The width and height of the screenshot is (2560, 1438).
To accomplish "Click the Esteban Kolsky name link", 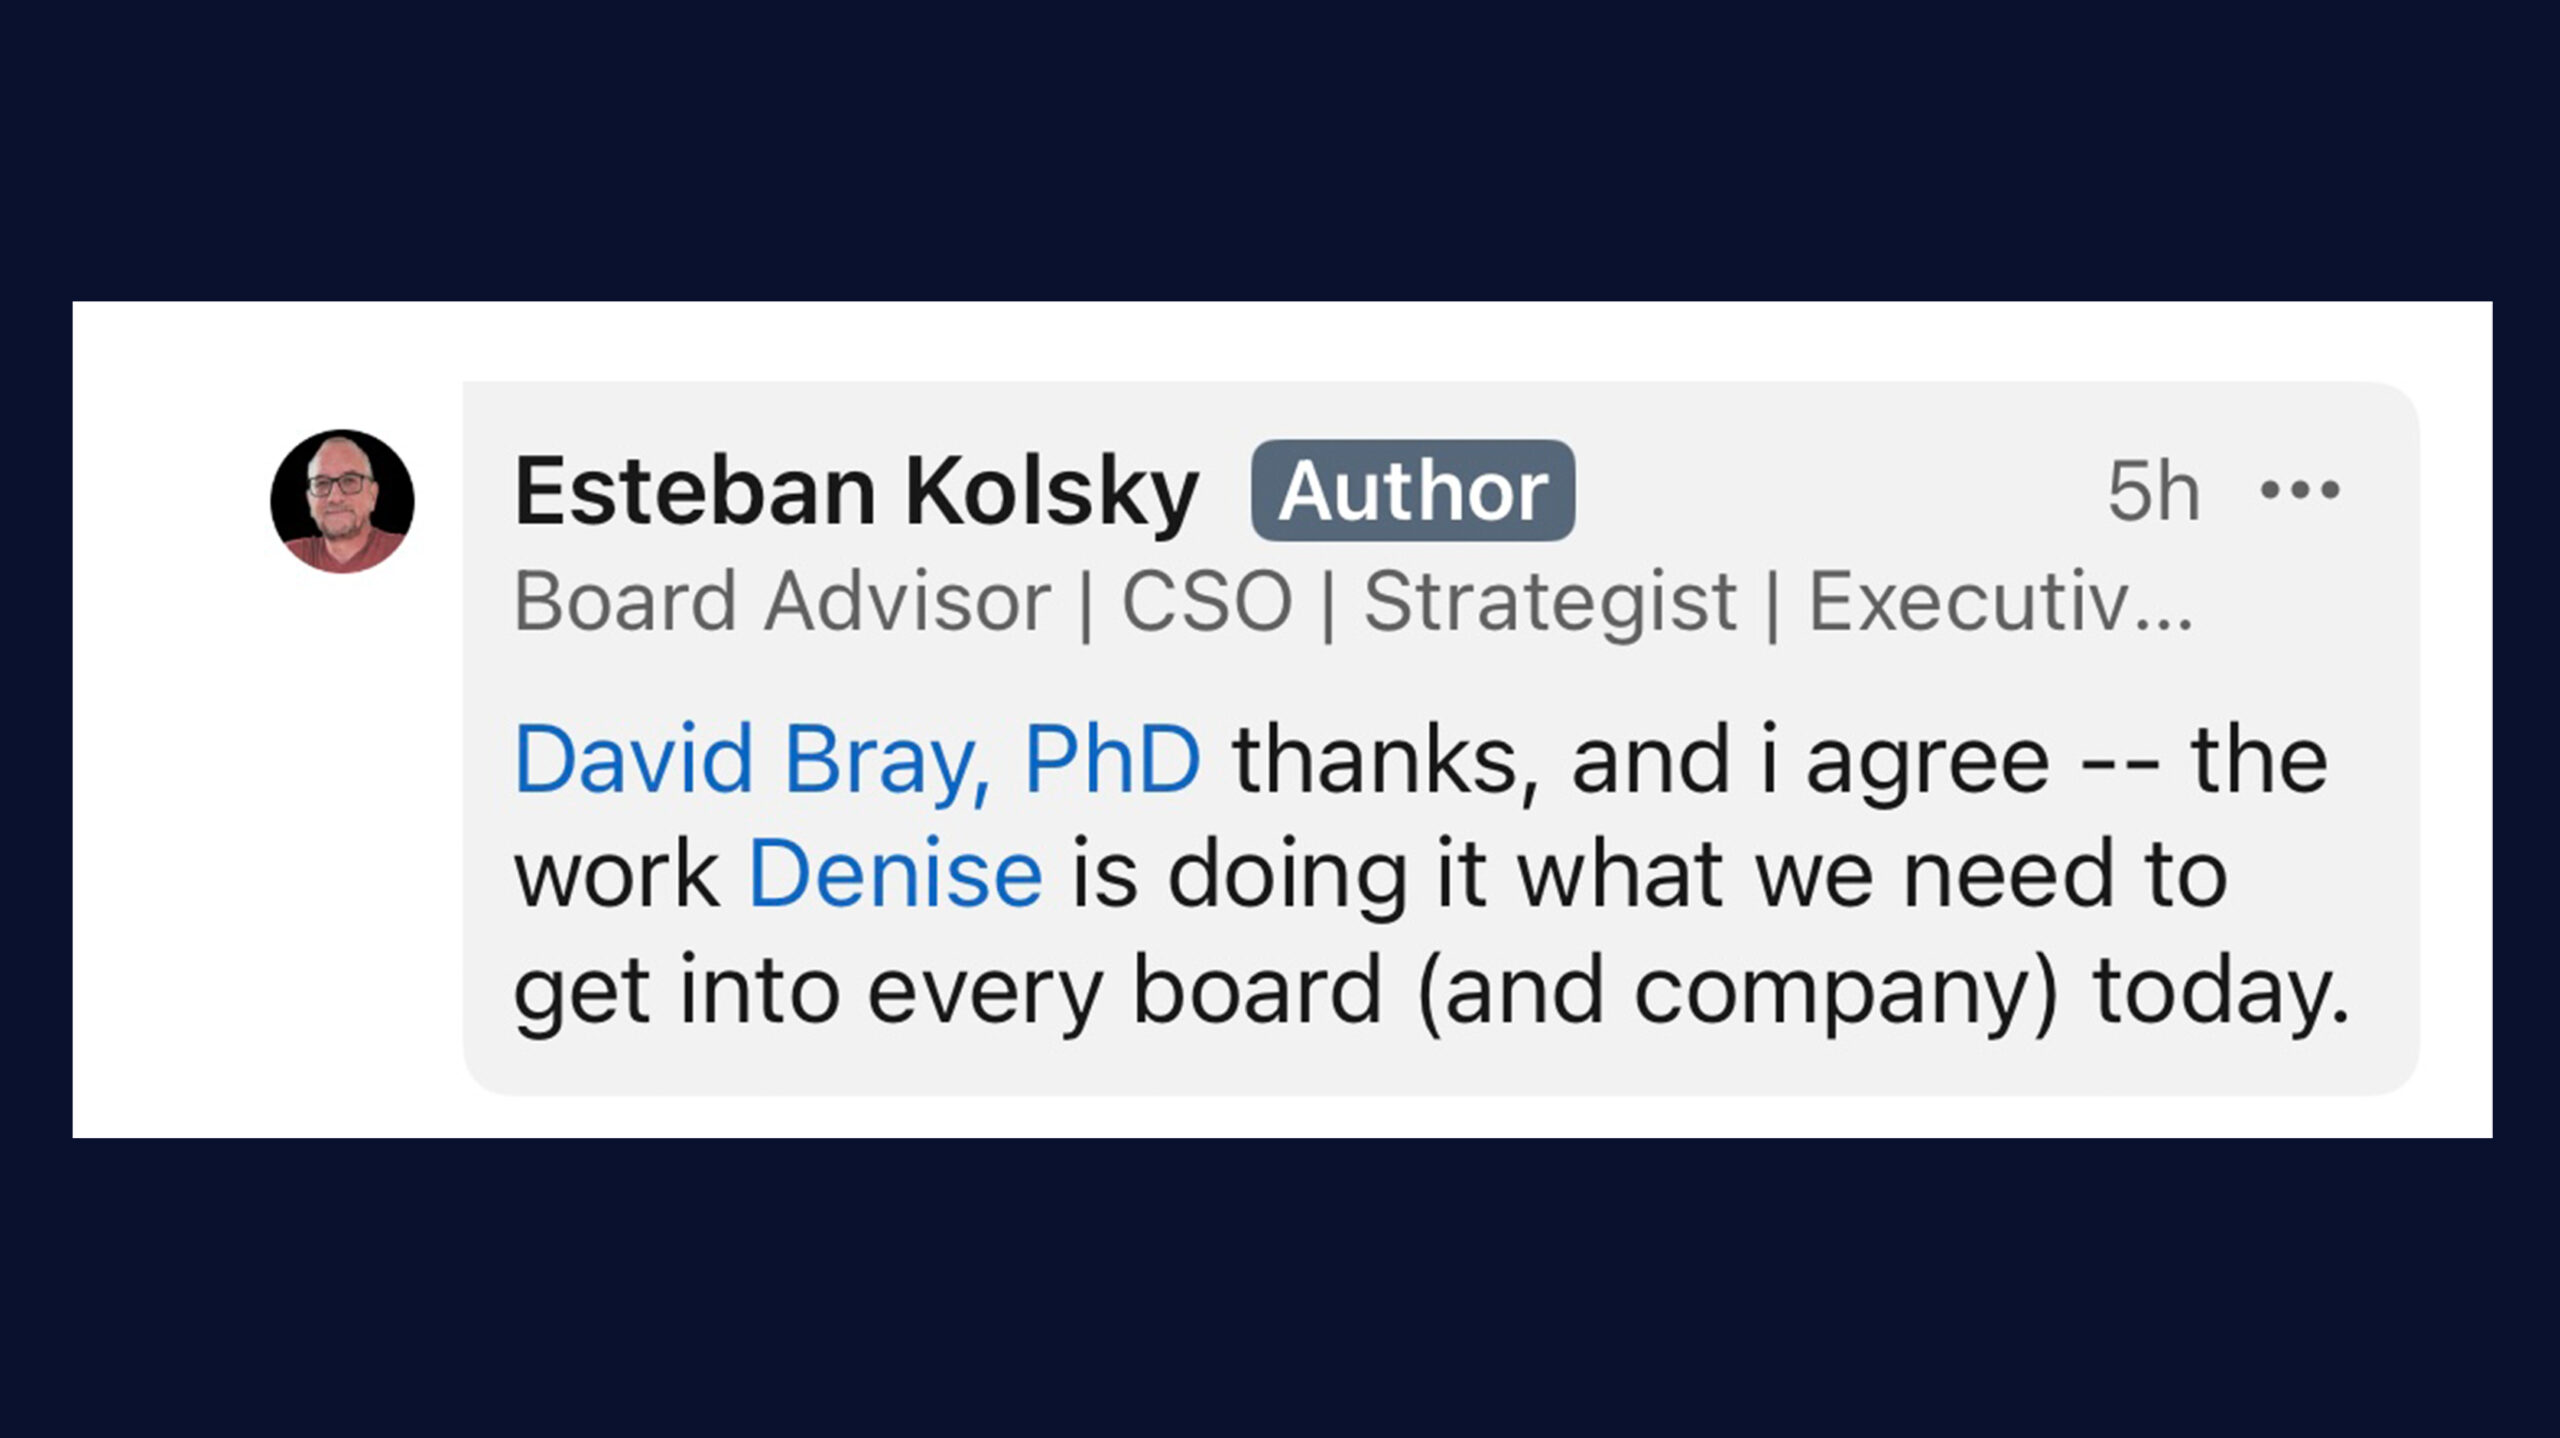I will point(855,491).
